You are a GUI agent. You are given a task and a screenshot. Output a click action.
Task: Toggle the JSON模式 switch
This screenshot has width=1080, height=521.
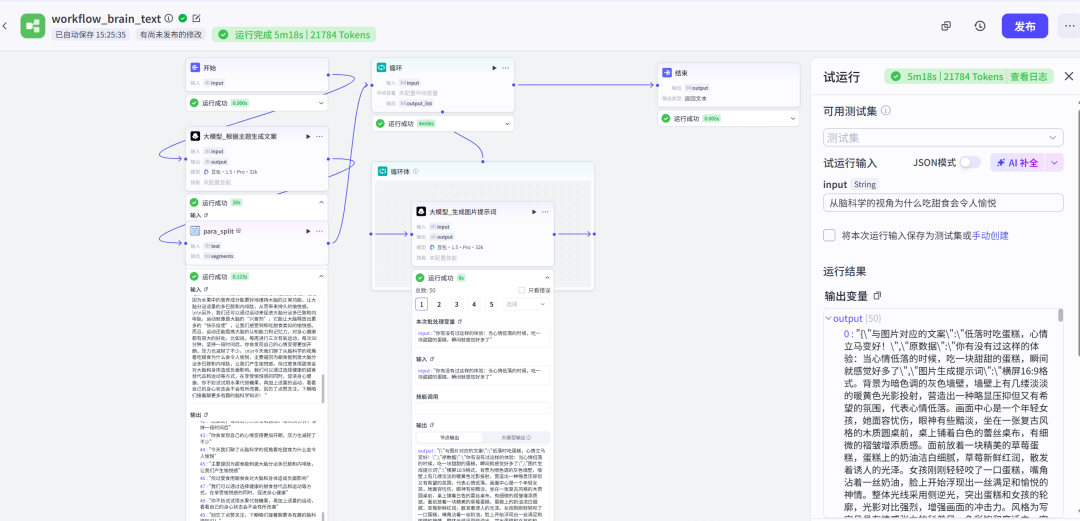[x=969, y=162]
